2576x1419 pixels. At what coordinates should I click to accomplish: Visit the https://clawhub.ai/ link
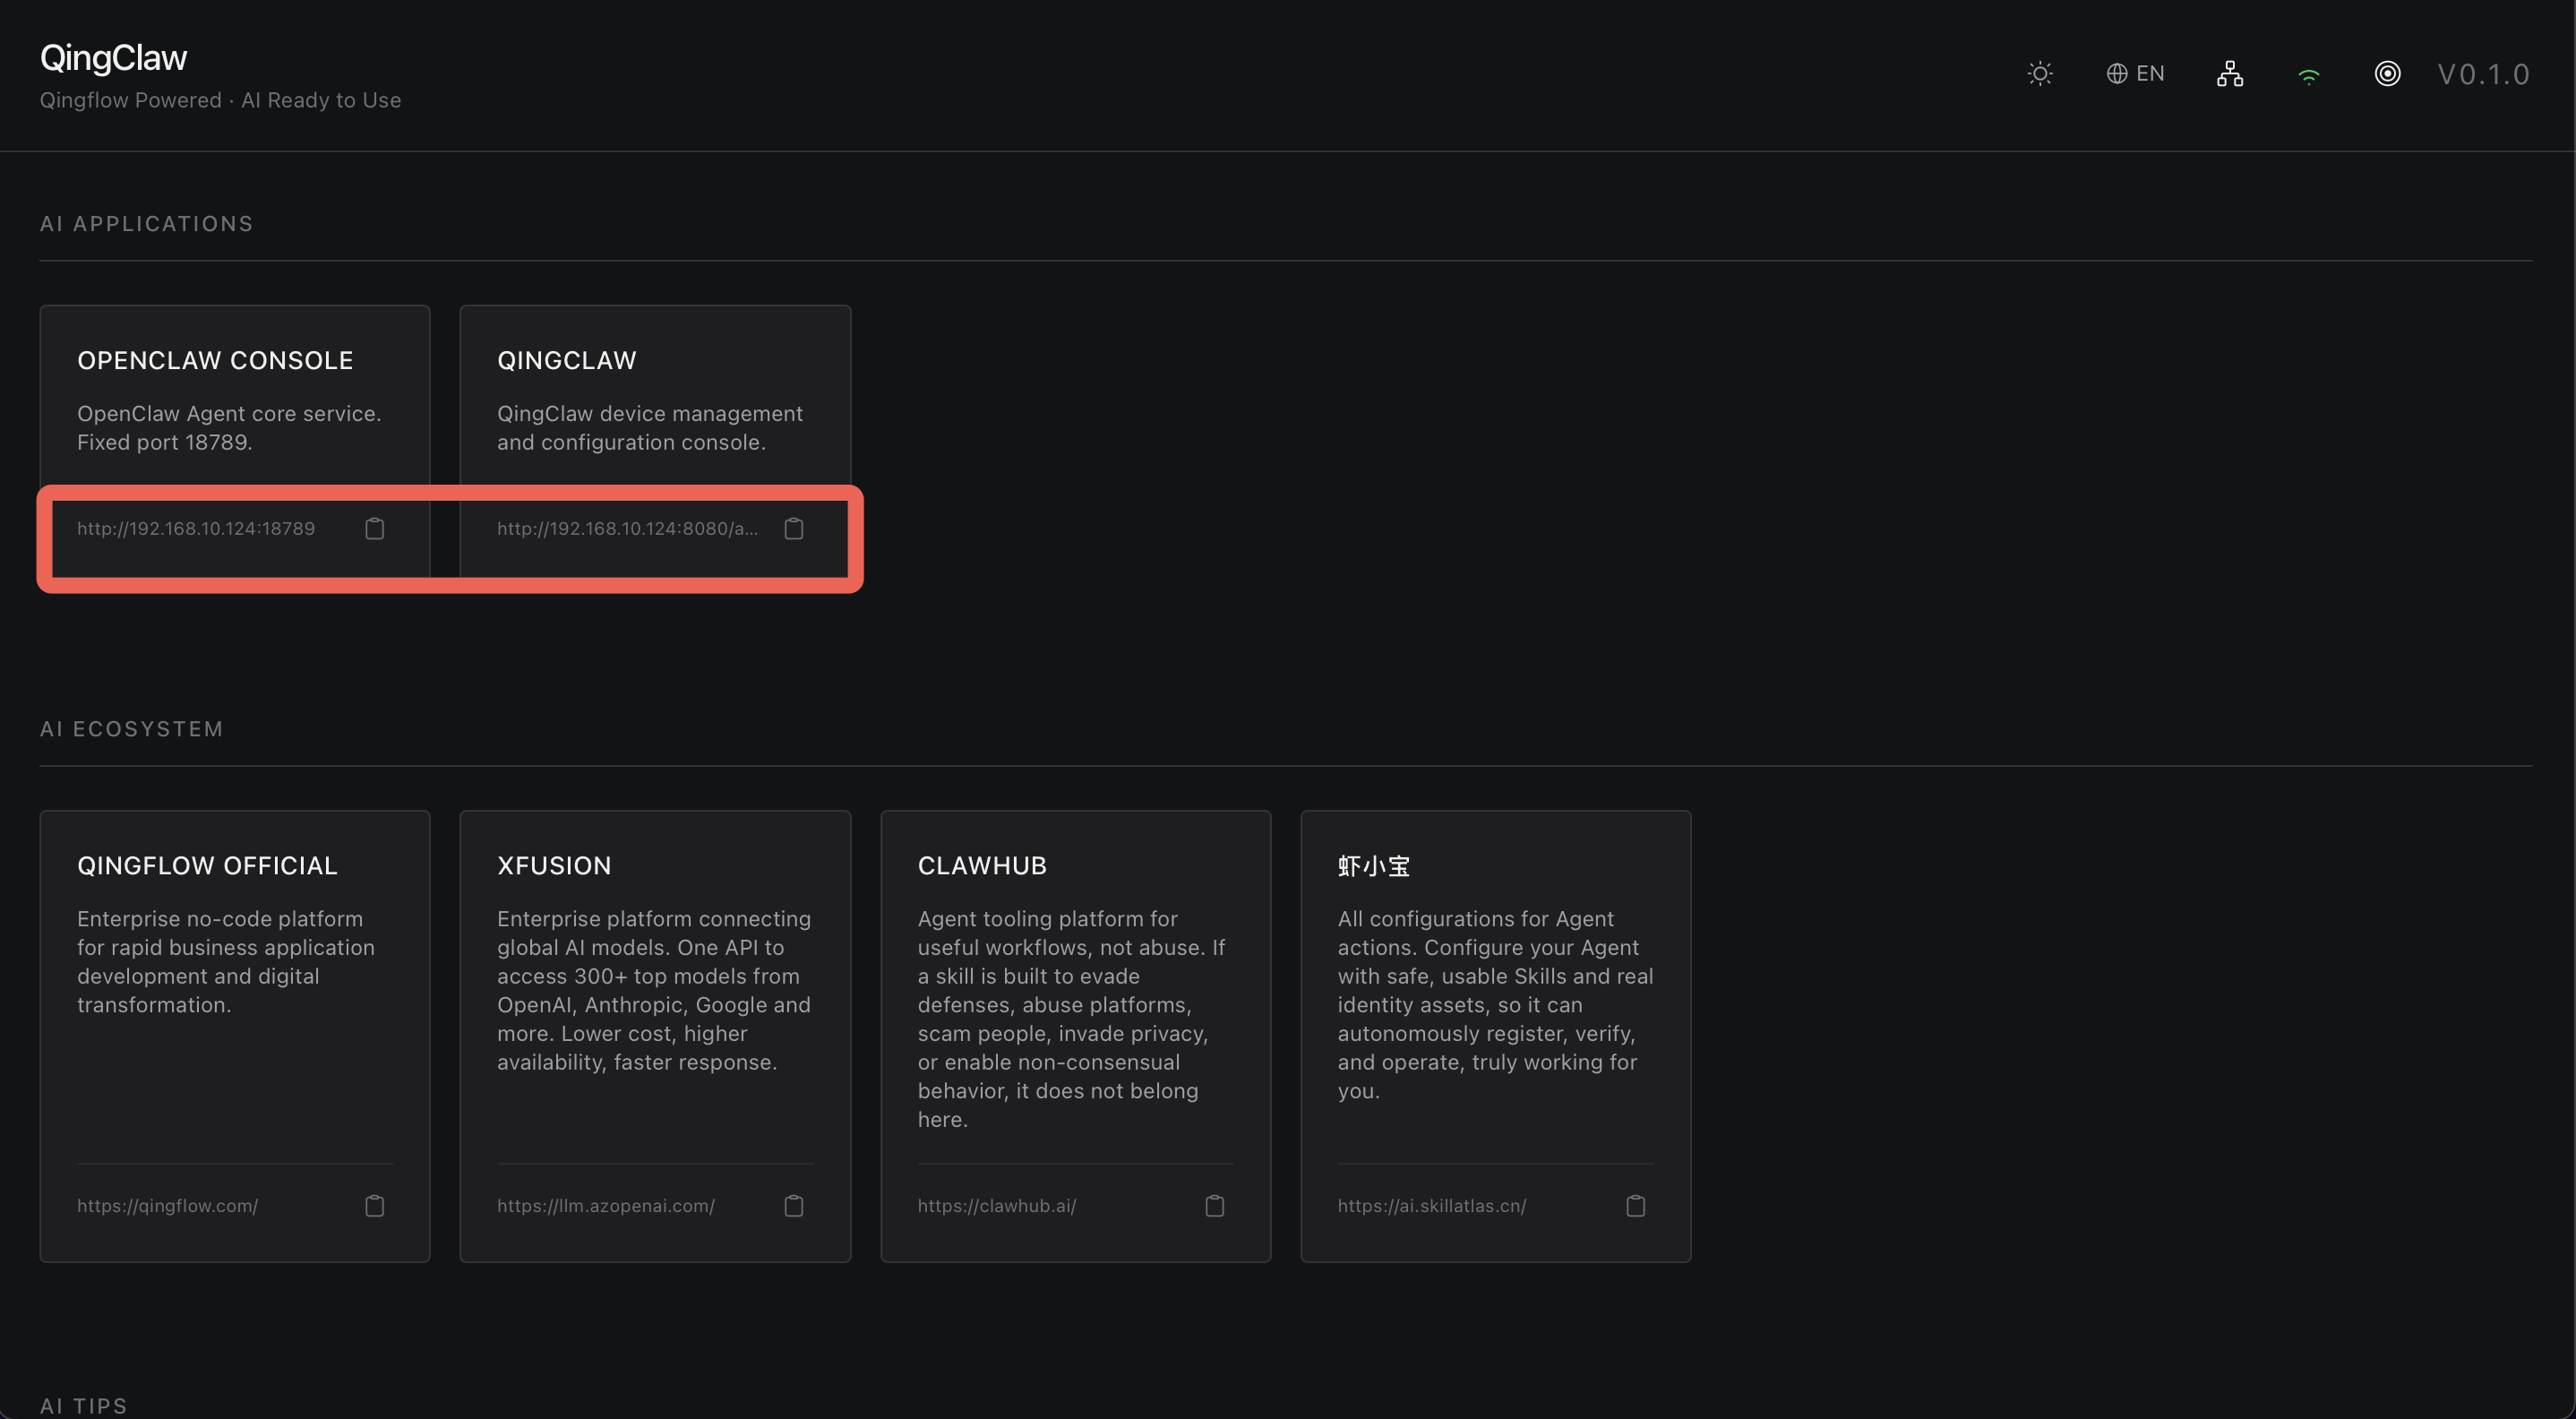pyautogui.click(x=997, y=1206)
